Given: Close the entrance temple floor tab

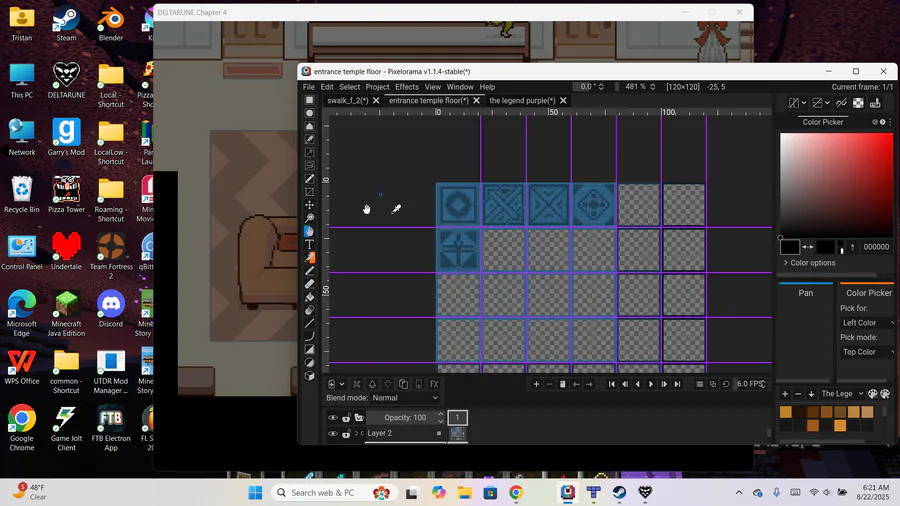Looking at the screenshot, I should (476, 100).
